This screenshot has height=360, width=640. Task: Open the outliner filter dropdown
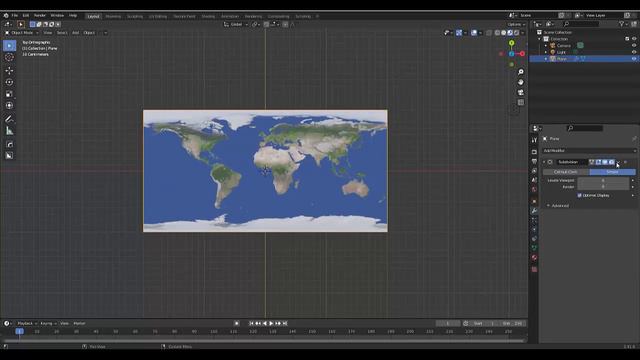tap(623, 24)
